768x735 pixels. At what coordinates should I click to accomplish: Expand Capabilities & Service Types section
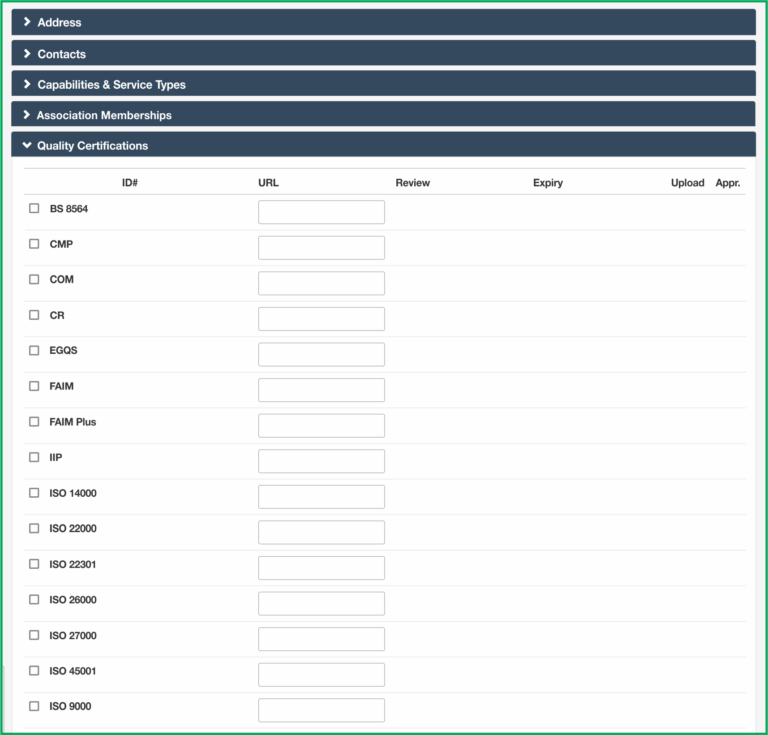point(384,84)
